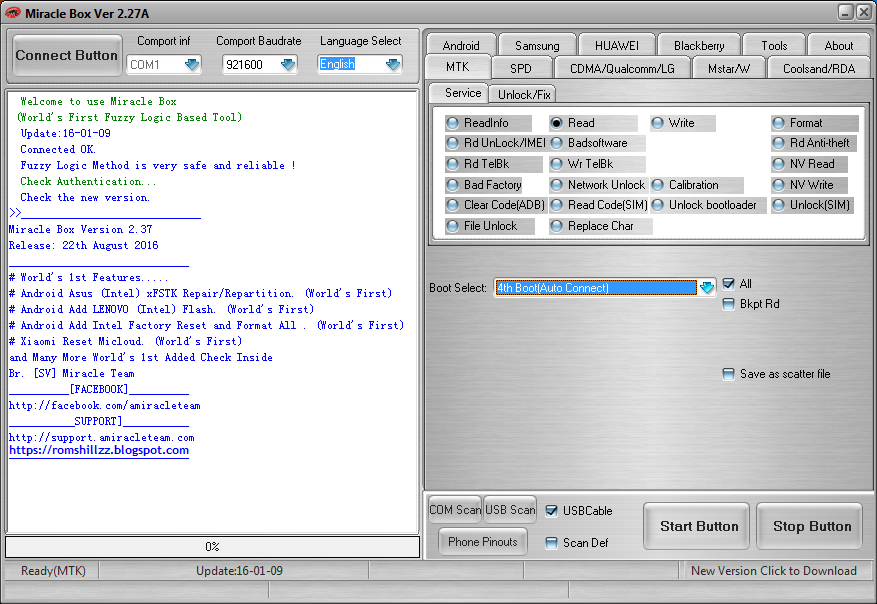Close the Miracle Box window
Image resolution: width=877 pixels, height=604 pixels.
(863, 12)
